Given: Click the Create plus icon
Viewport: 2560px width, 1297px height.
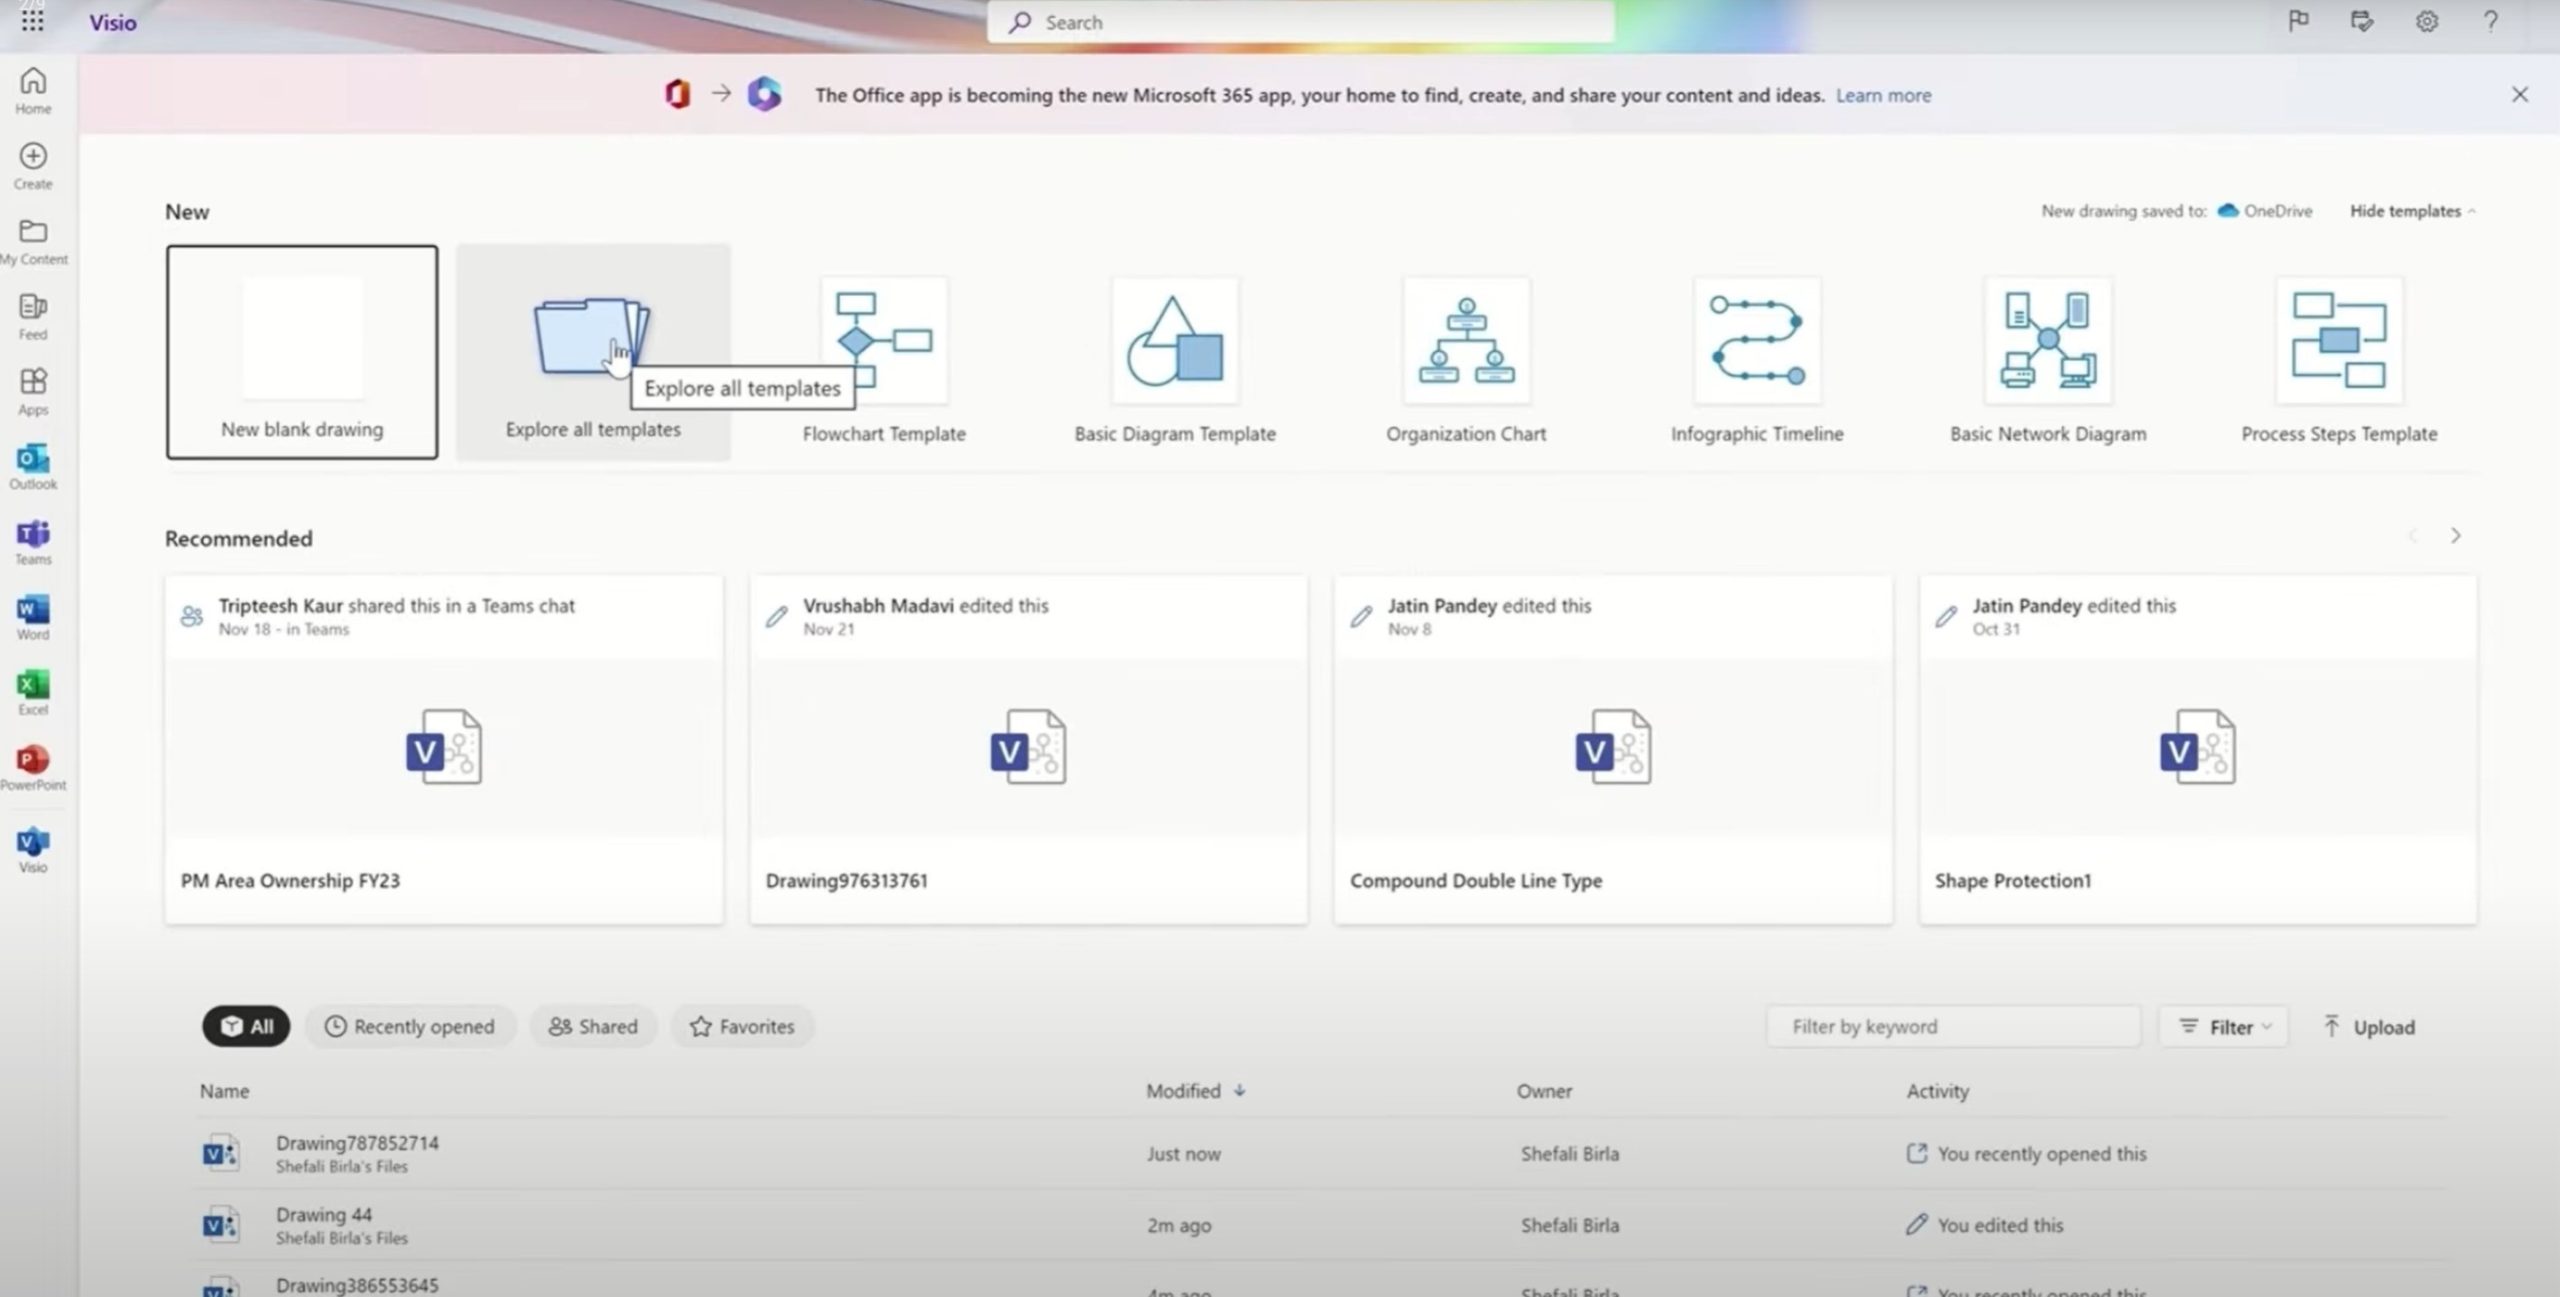Looking at the screenshot, I should 33,157.
